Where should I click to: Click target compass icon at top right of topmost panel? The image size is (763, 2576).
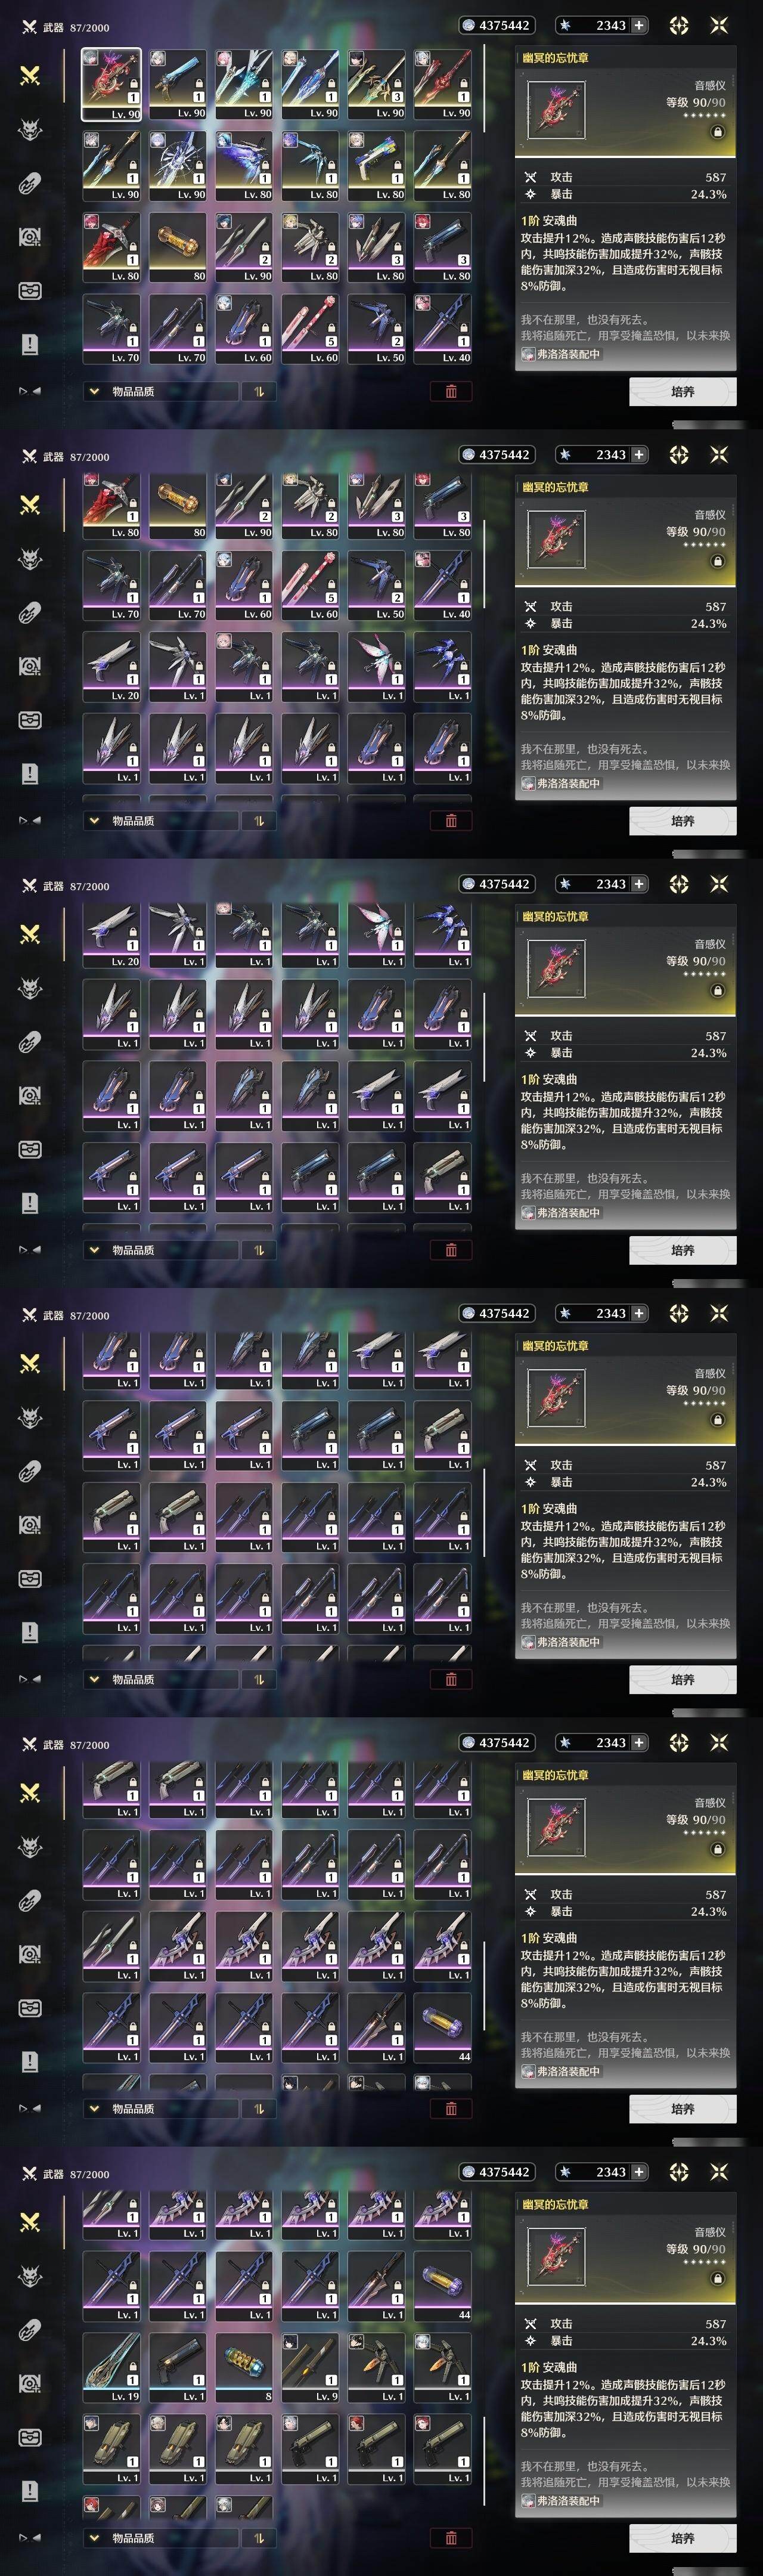pyautogui.click(x=679, y=25)
